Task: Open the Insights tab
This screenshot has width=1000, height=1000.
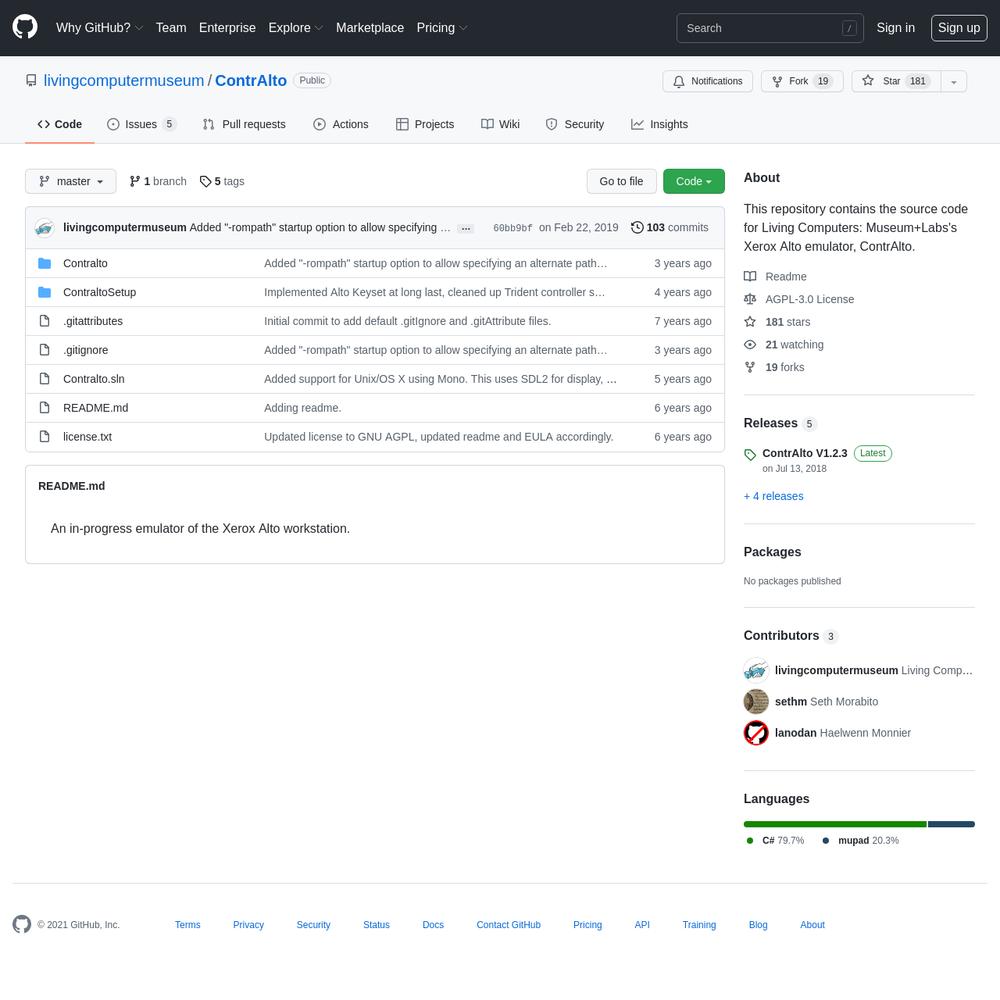Action: 659,124
